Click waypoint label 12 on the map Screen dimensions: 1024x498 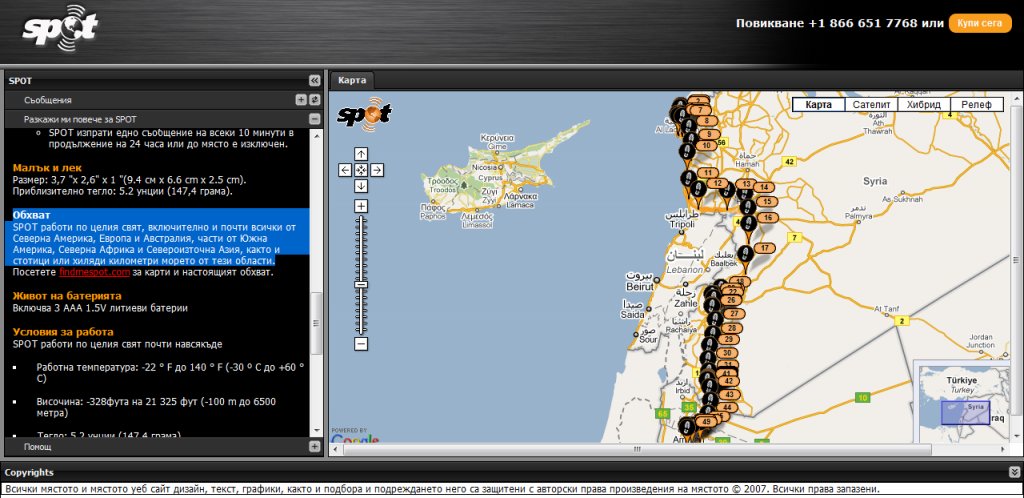(718, 183)
